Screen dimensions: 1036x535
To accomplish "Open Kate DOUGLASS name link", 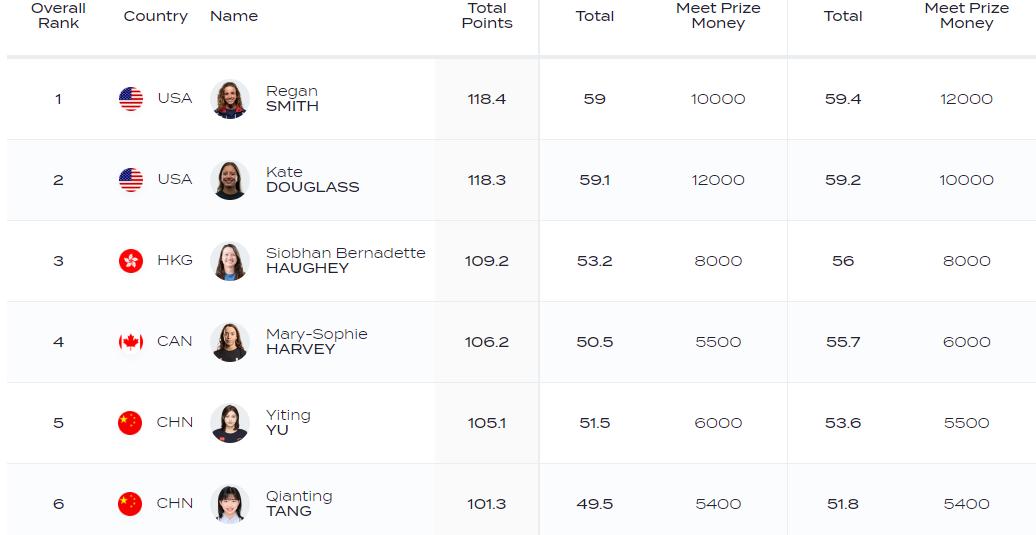I will pyautogui.click(x=313, y=180).
